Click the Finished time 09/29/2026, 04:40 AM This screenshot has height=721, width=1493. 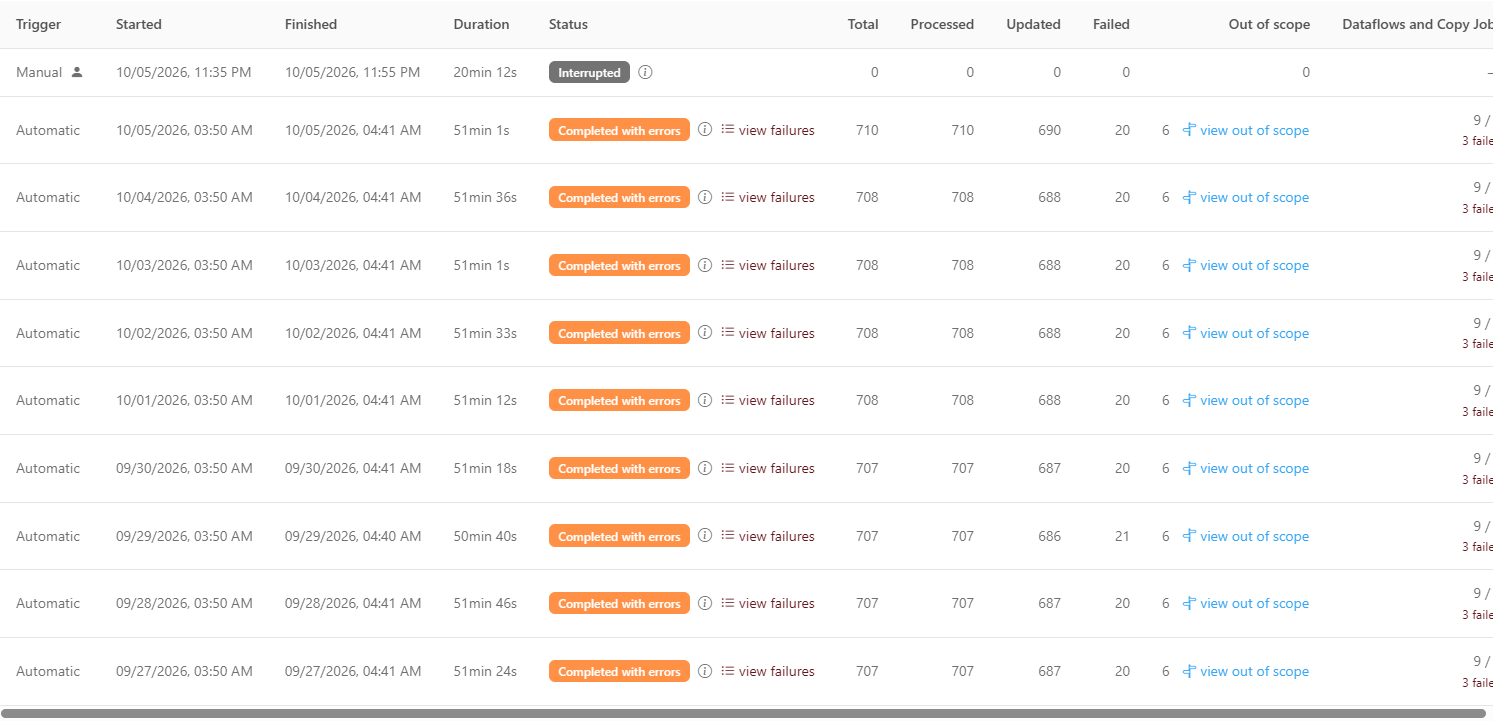tap(353, 536)
